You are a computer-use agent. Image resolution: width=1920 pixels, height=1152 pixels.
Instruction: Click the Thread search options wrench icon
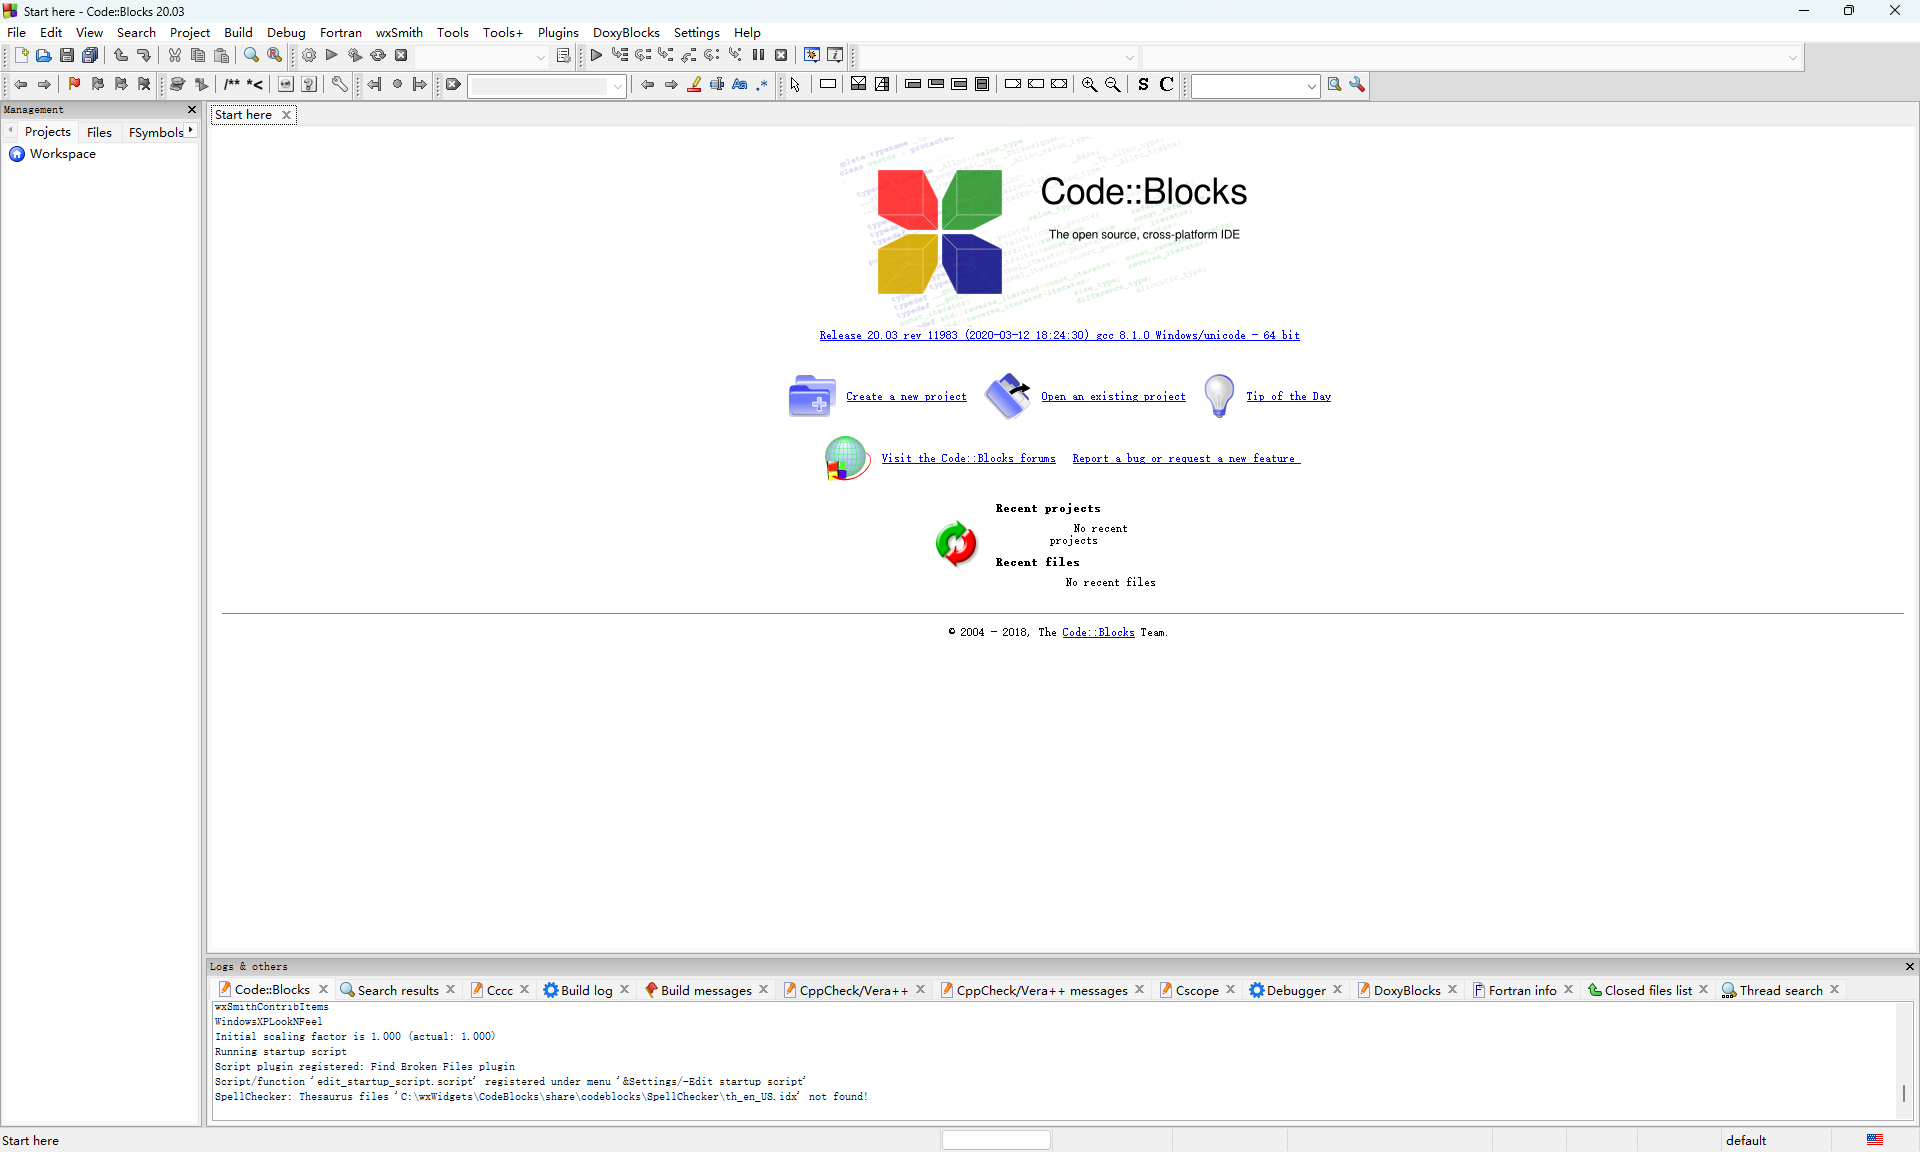click(x=1357, y=85)
